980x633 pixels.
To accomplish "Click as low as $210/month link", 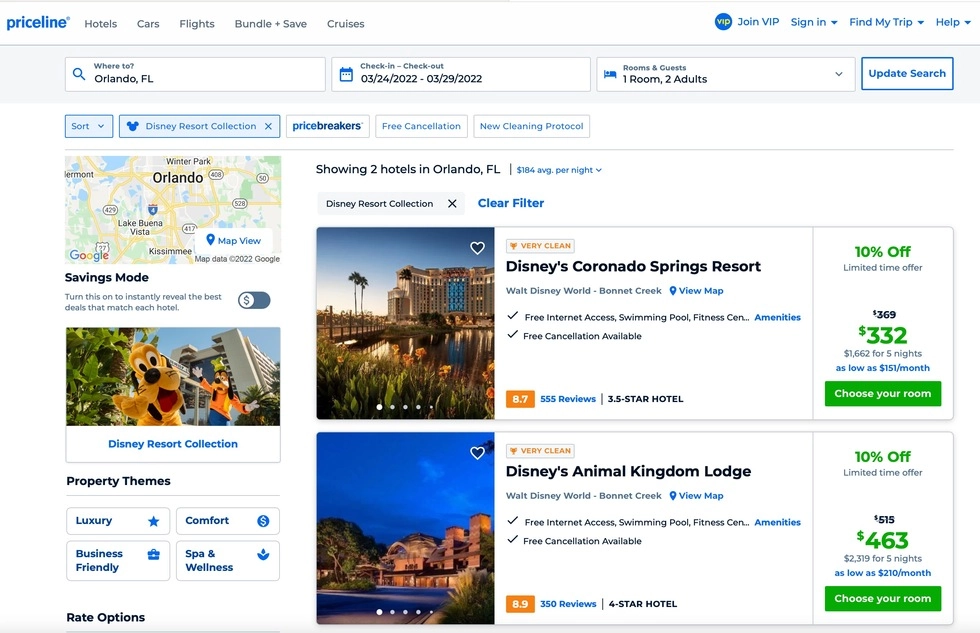I will pos(882,573).
